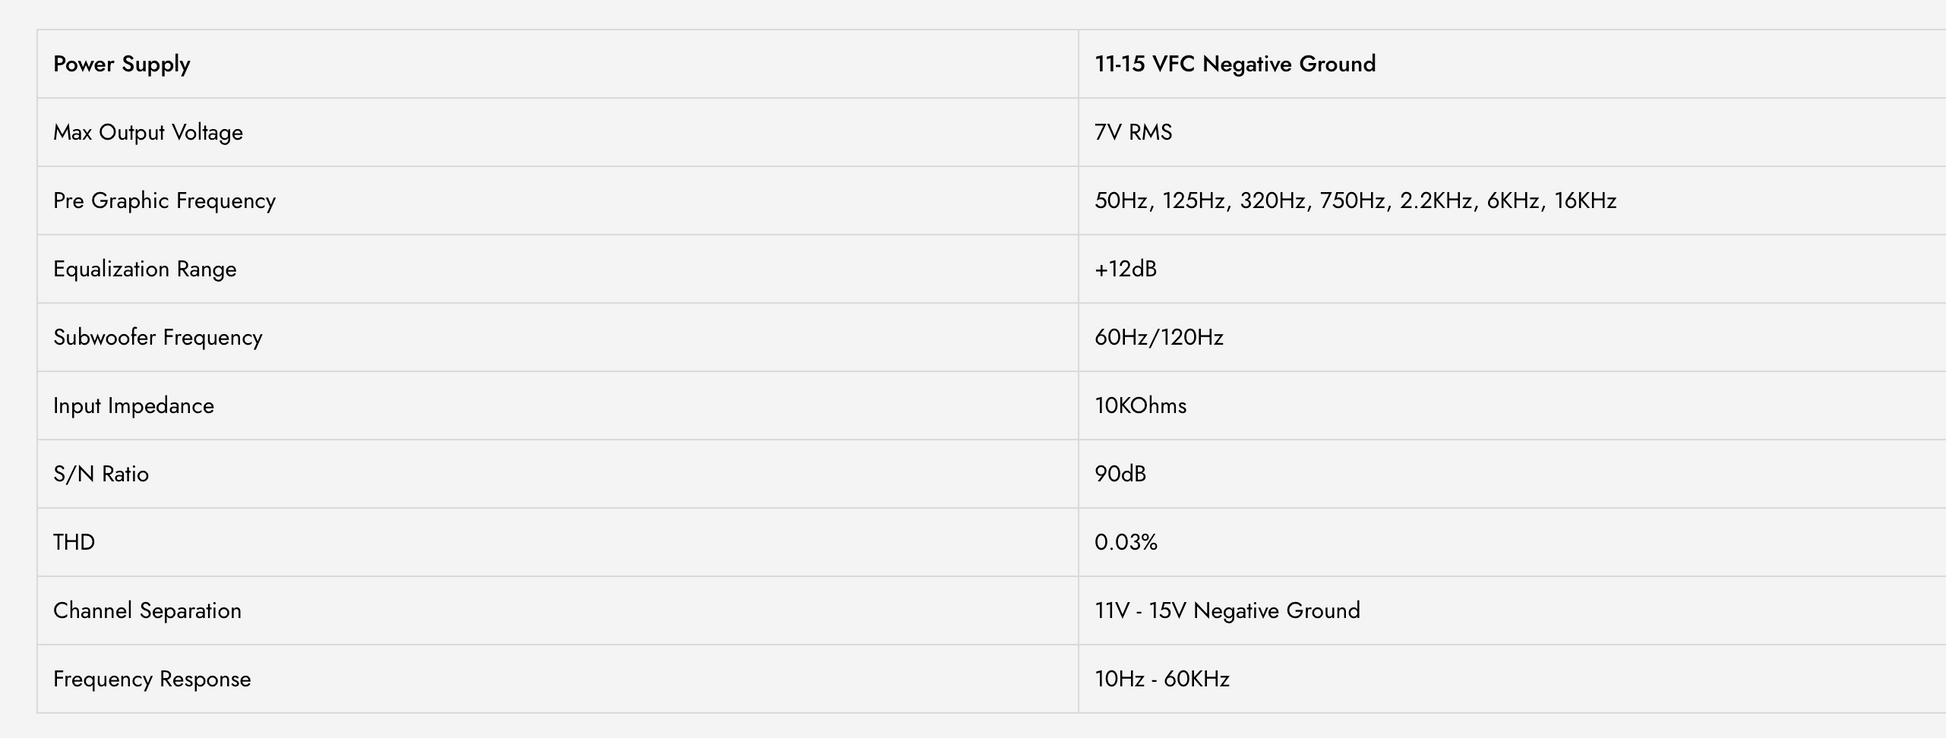Click the 11V - 15V Negative Ground value
Viewport: 1946px width, 738px height.
click(x=1227, y=611)
